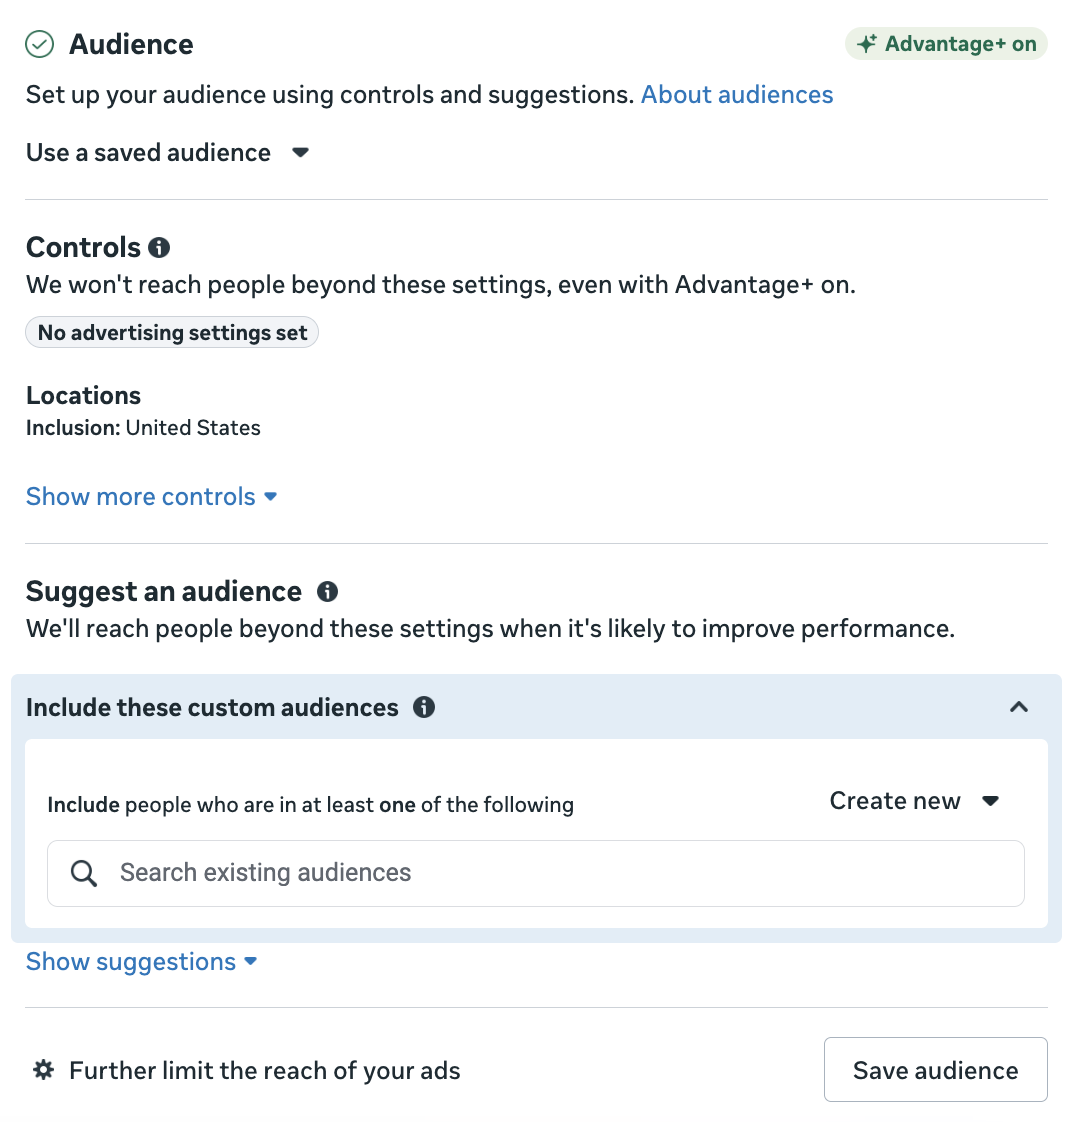Click the Advantage+ sparkle icon
This screenshot has width=1076, height=1122.
tap(867, 44)
